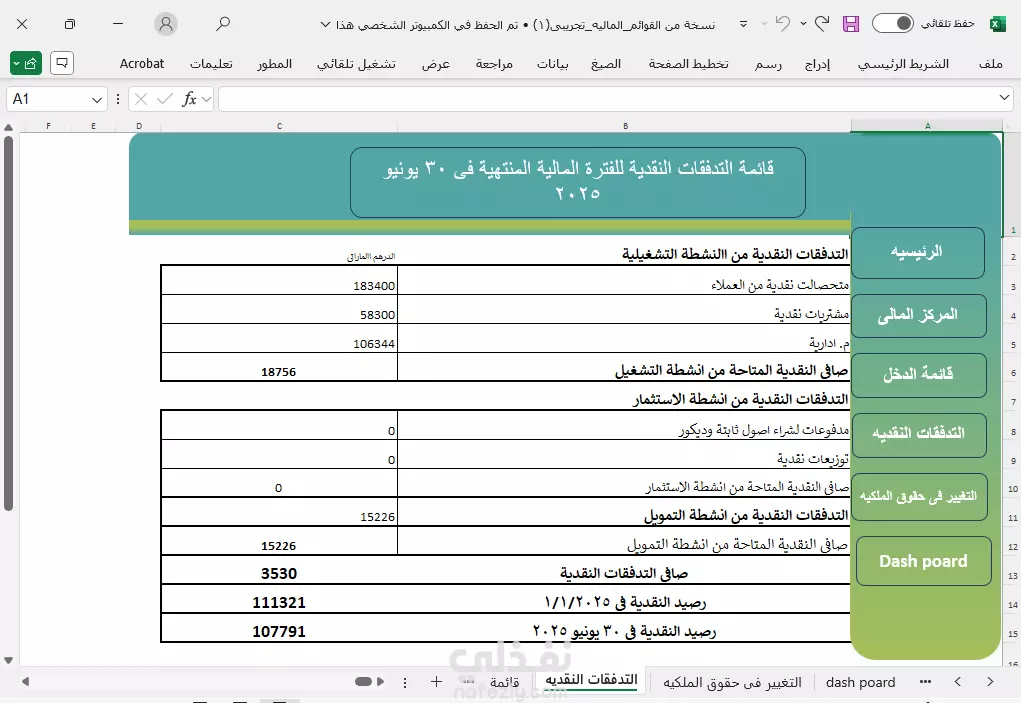
Task: Expand the Name Box dropdown arrow
Action: (97, 100)
